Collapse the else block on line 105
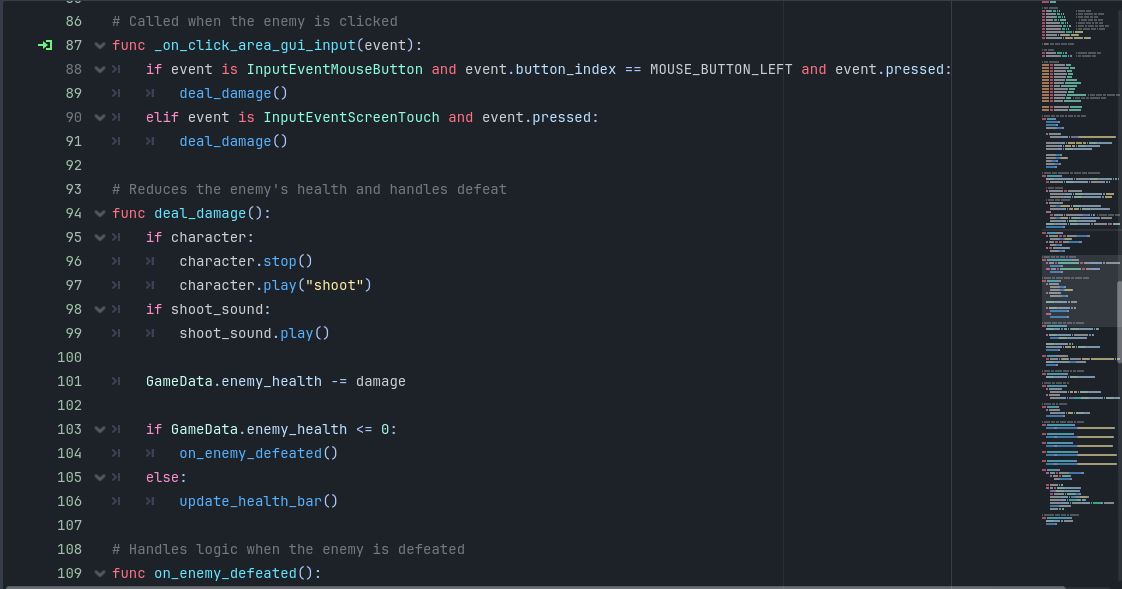The image size is (1122, 589). tap(99, 477)
